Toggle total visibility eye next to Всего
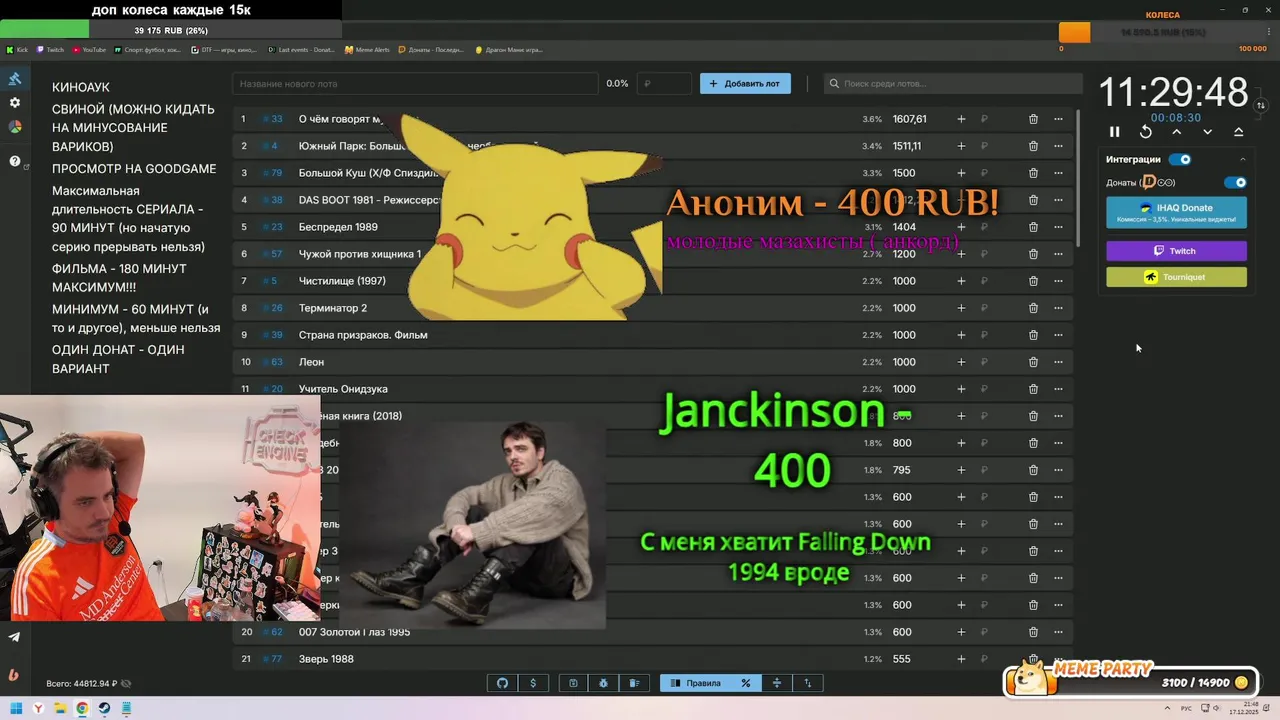 126,684
